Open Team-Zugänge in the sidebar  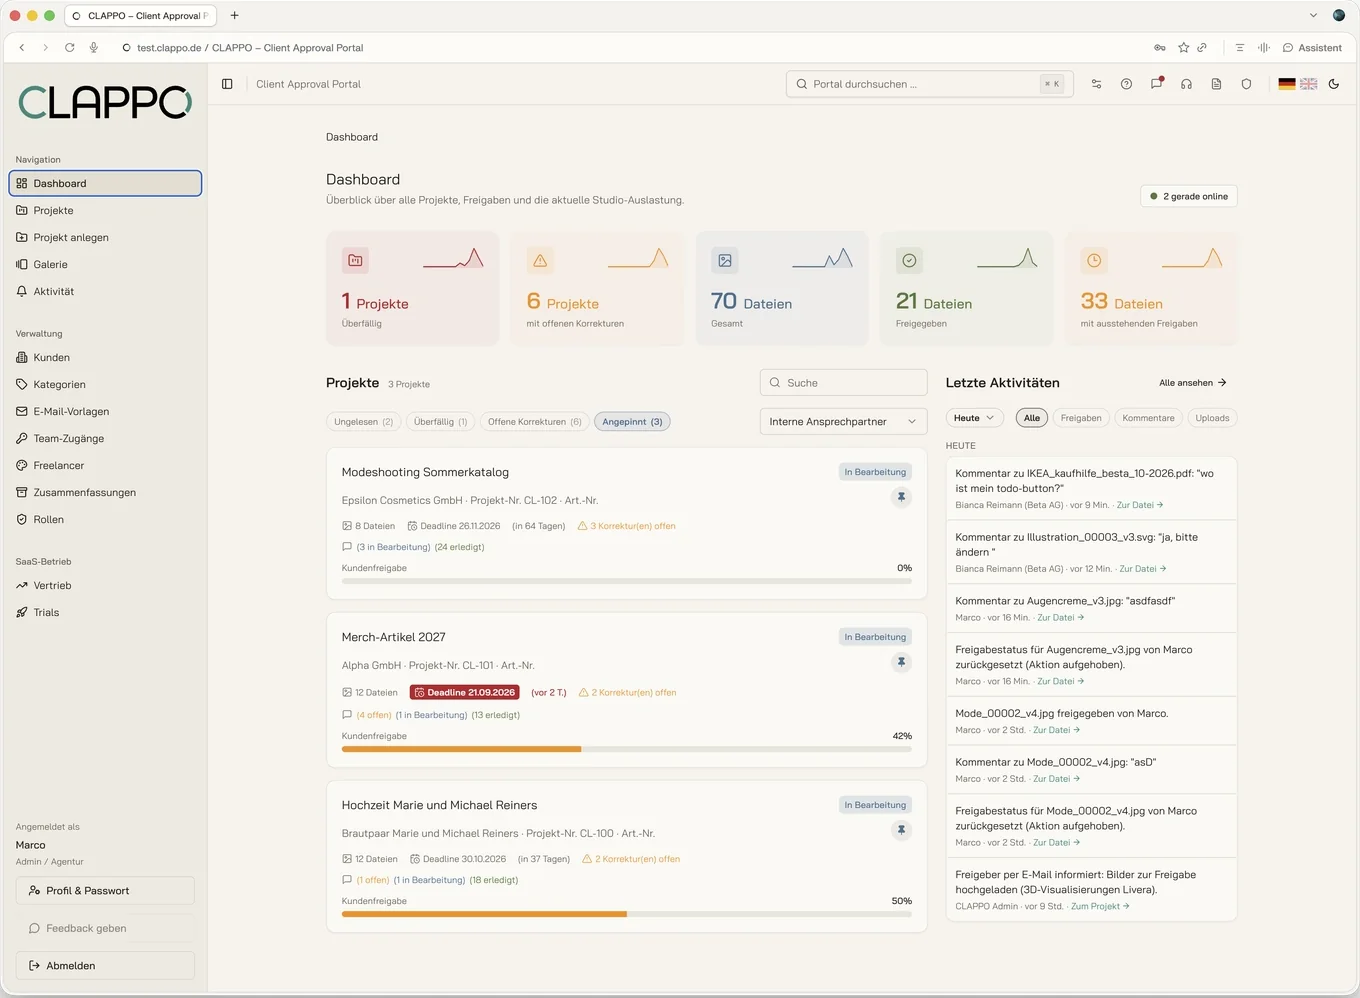(x=105, y=439)
